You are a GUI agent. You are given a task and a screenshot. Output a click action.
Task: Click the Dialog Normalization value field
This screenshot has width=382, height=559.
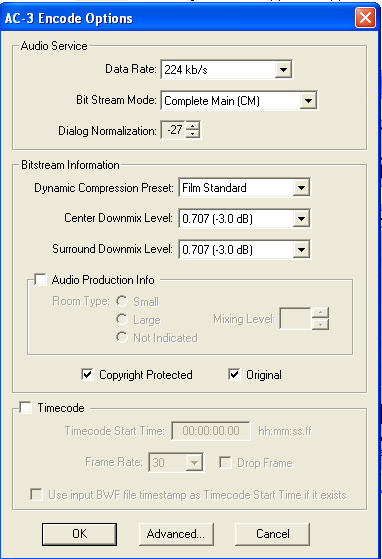pos(174,130)
